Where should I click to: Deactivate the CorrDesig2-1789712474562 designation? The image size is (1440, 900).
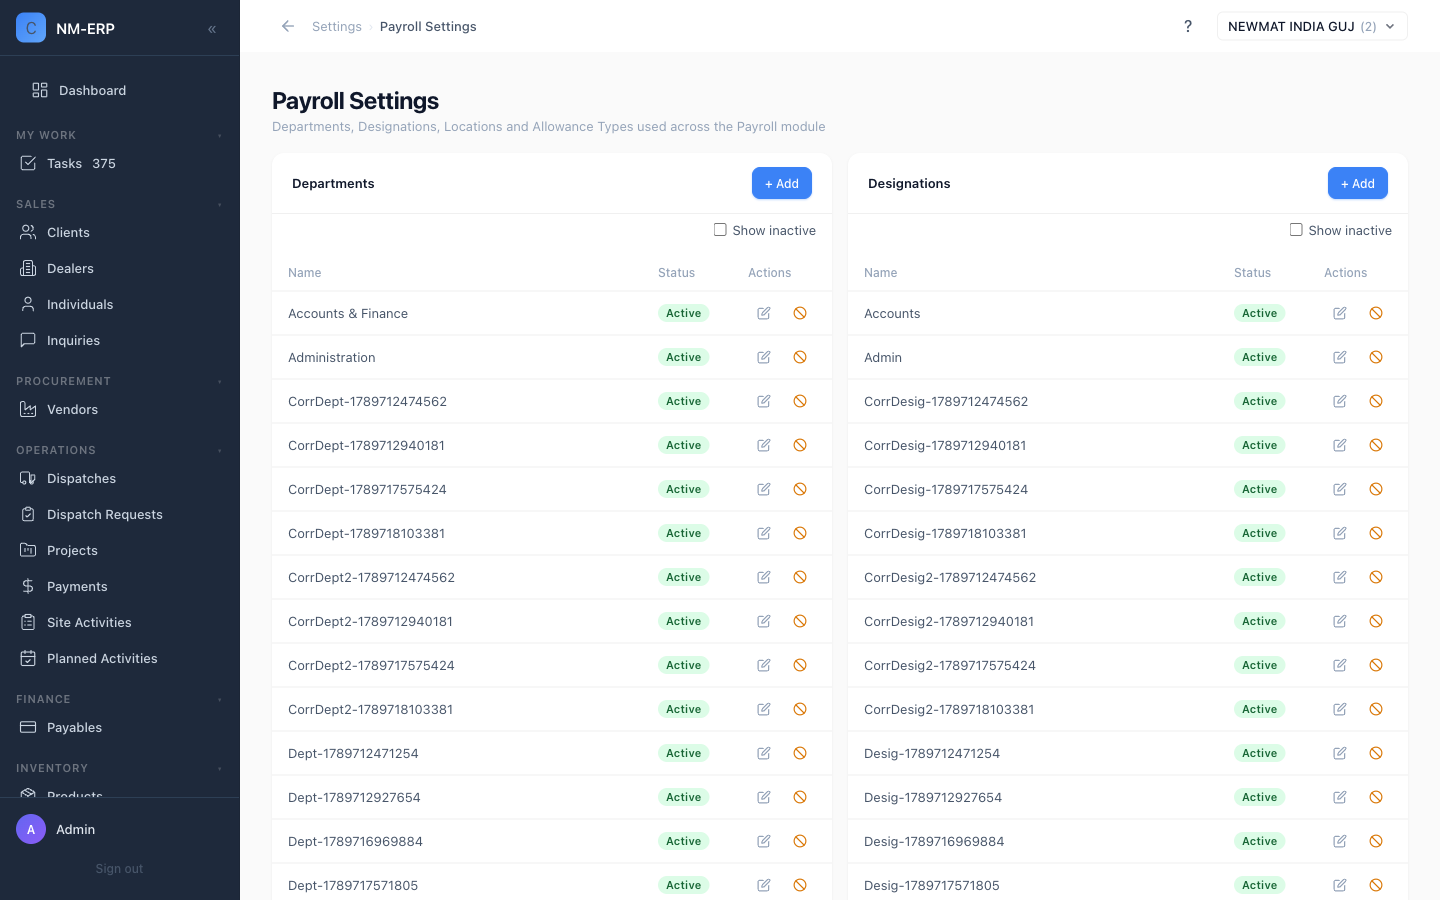[x=1376, y=577]
